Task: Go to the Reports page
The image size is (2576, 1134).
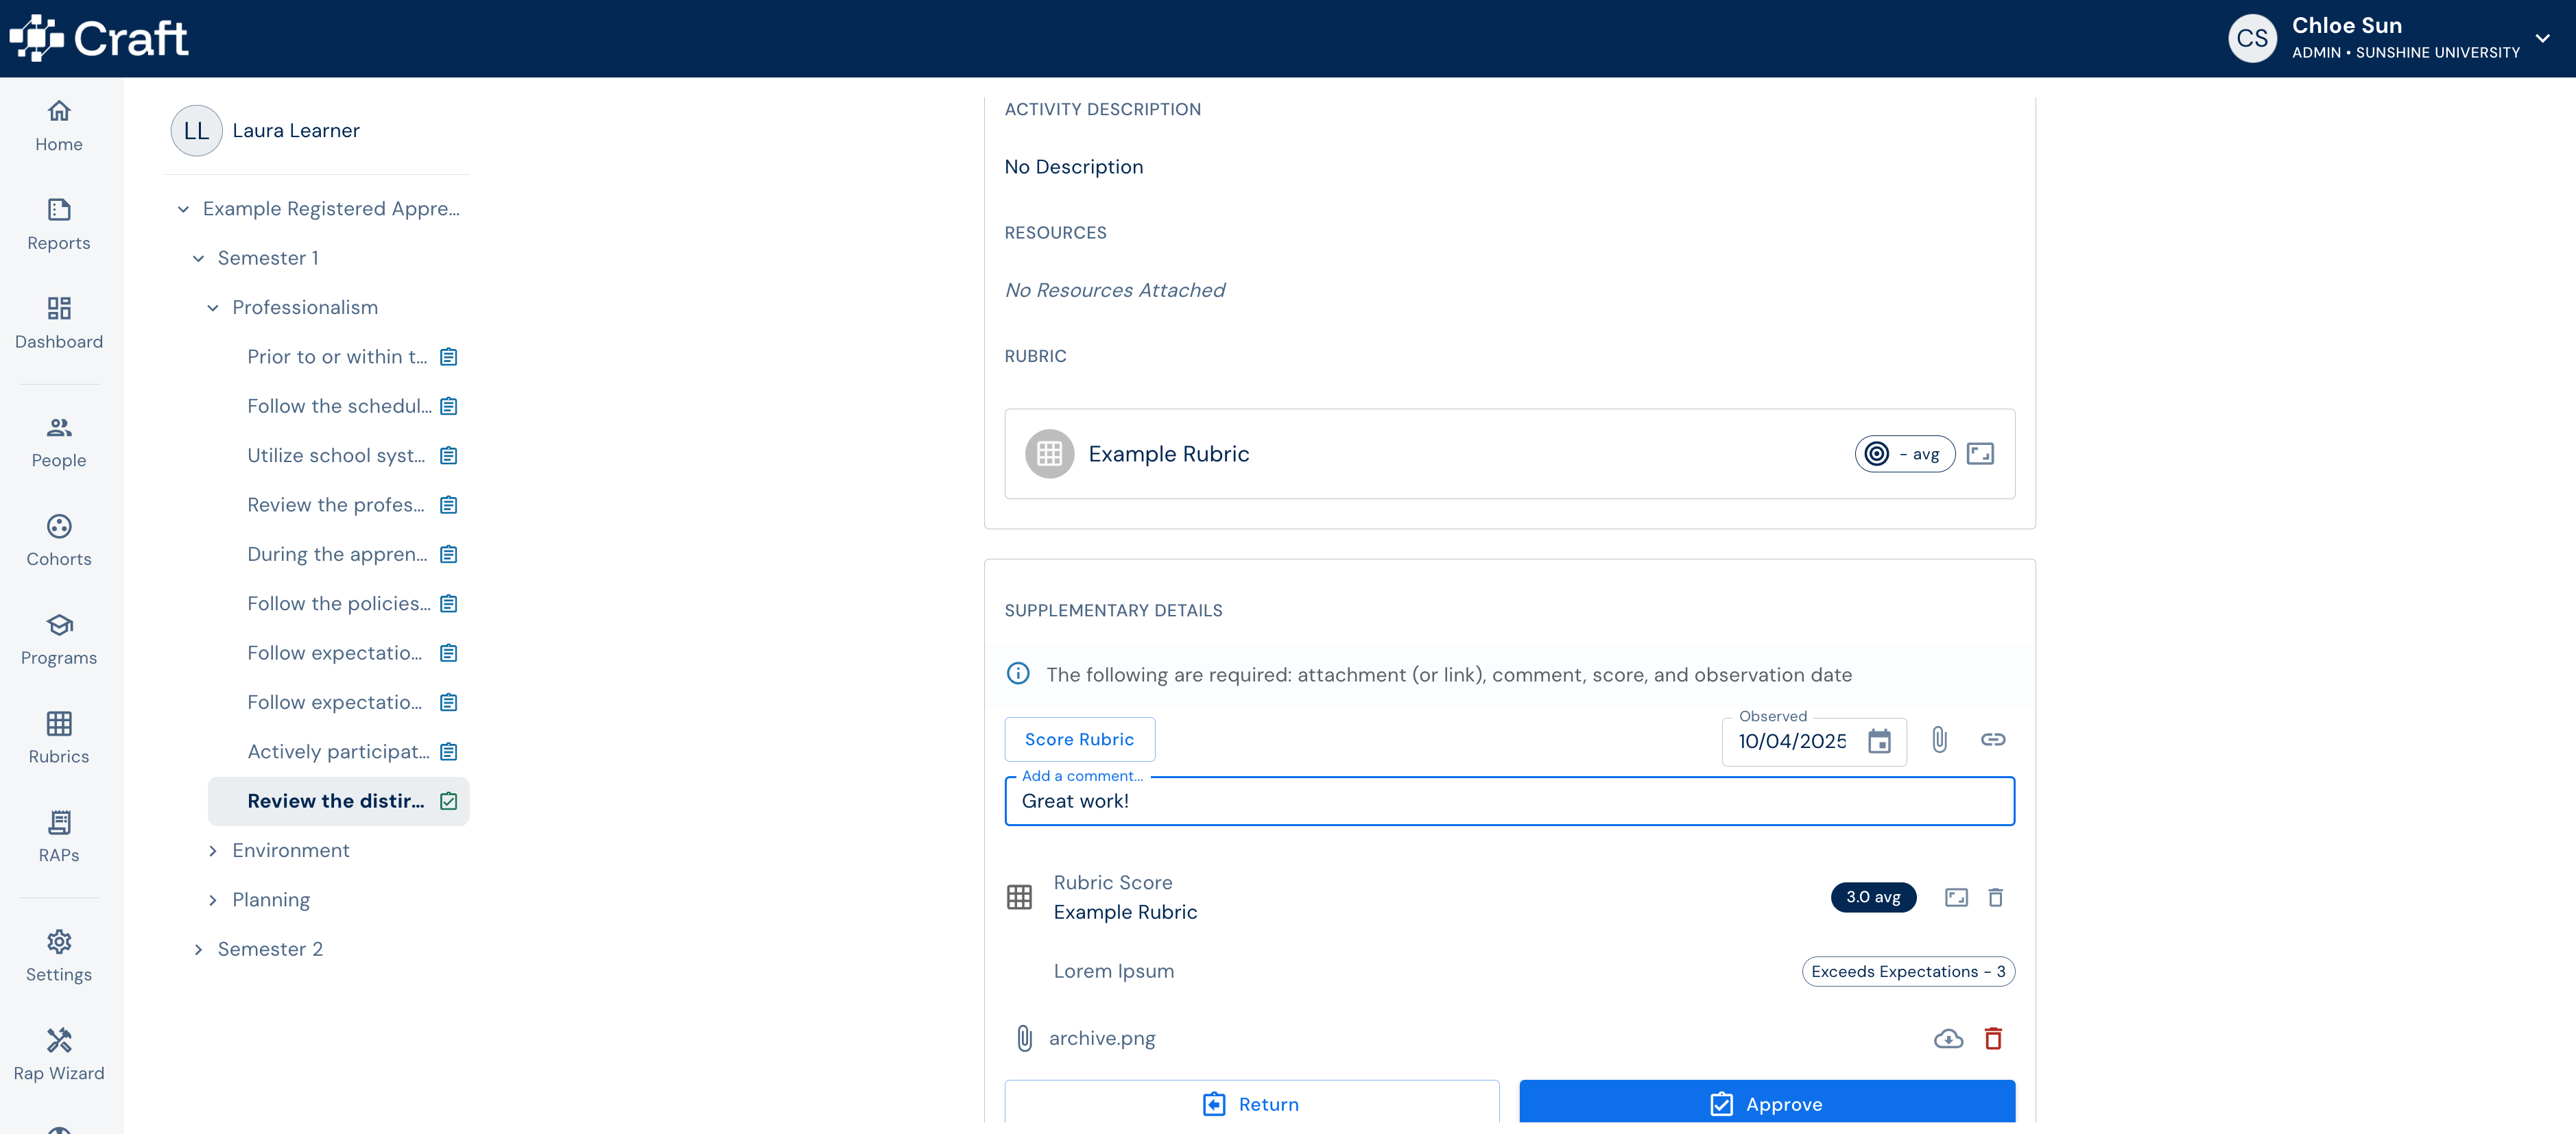Action: (59, 225)
